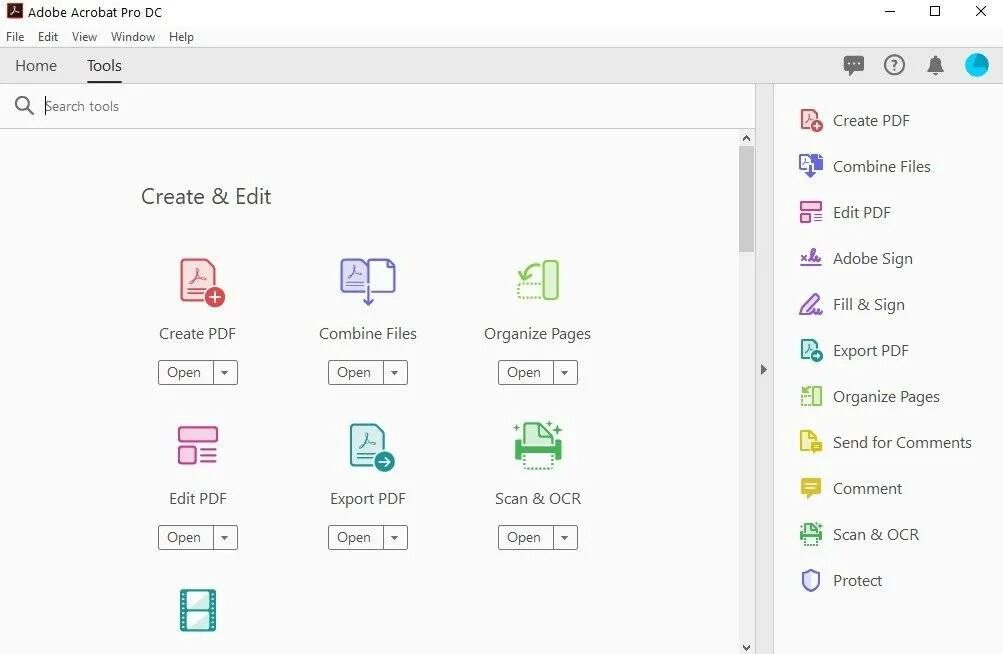Click the 'Organize Pages' label in the main grid

(537, 334)
